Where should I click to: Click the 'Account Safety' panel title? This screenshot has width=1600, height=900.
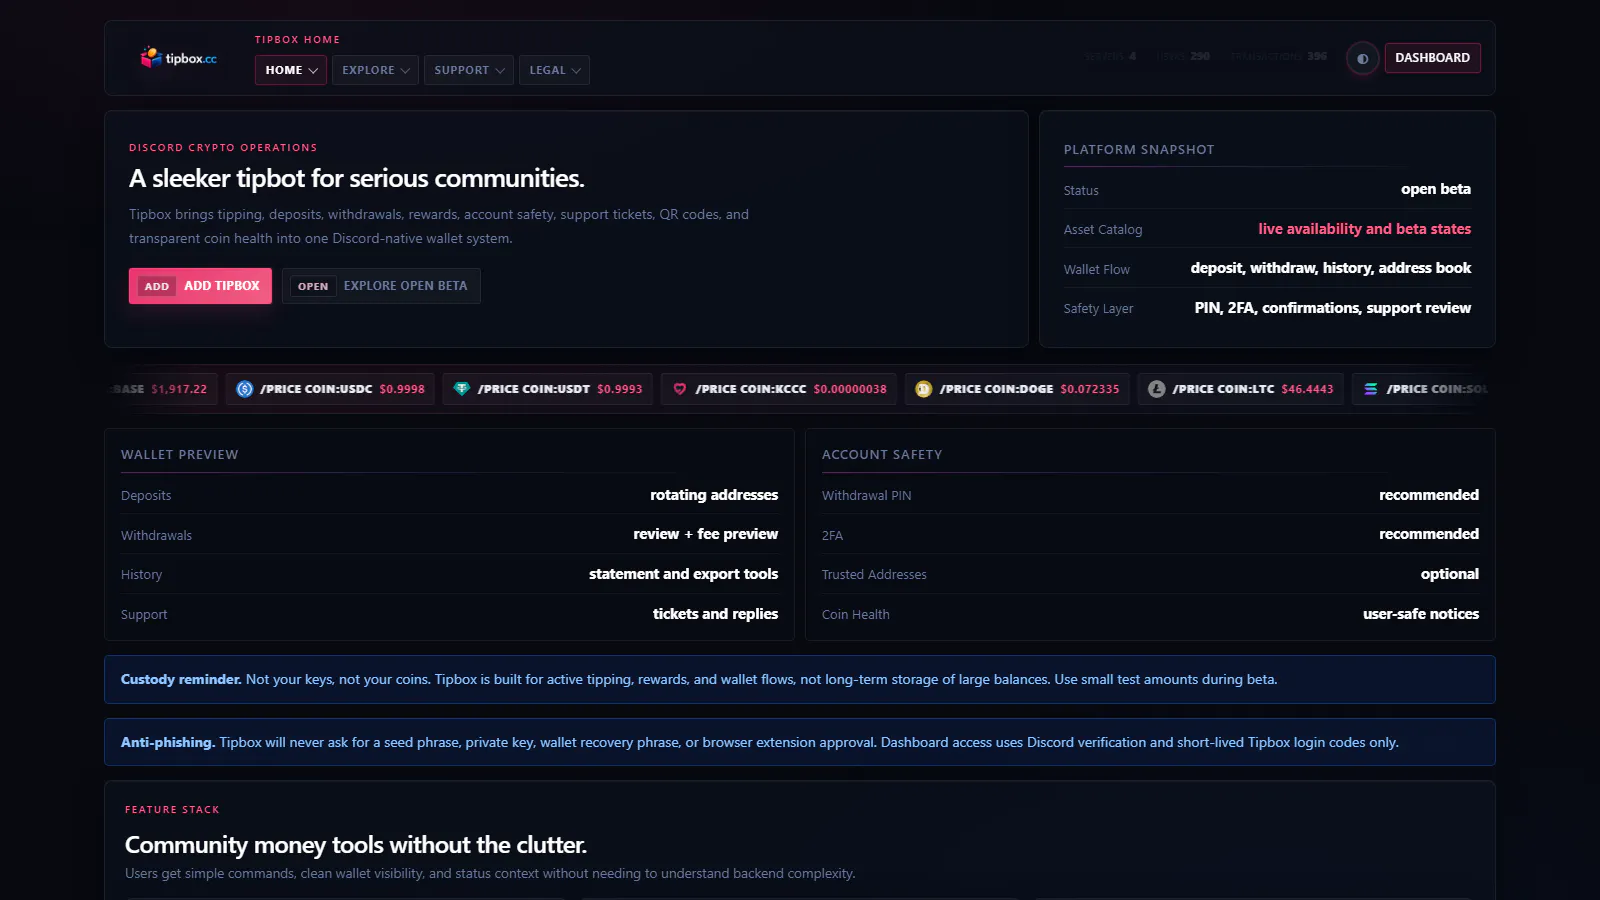882,455
